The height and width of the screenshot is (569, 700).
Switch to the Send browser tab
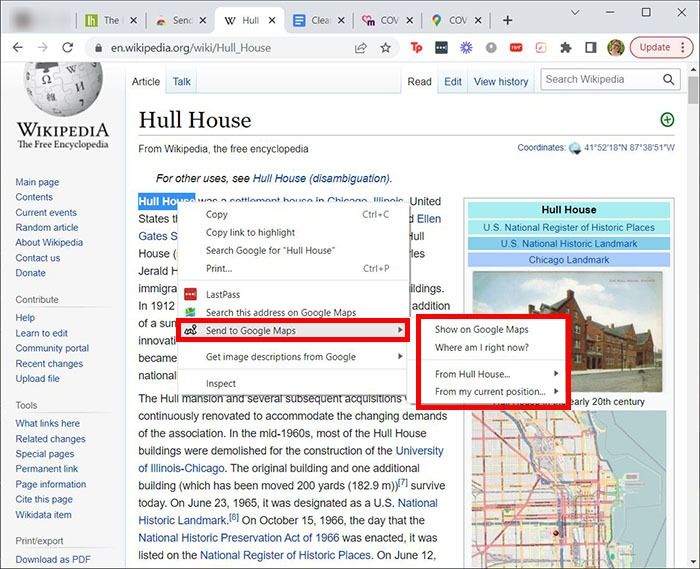click(x=181, y=21)
